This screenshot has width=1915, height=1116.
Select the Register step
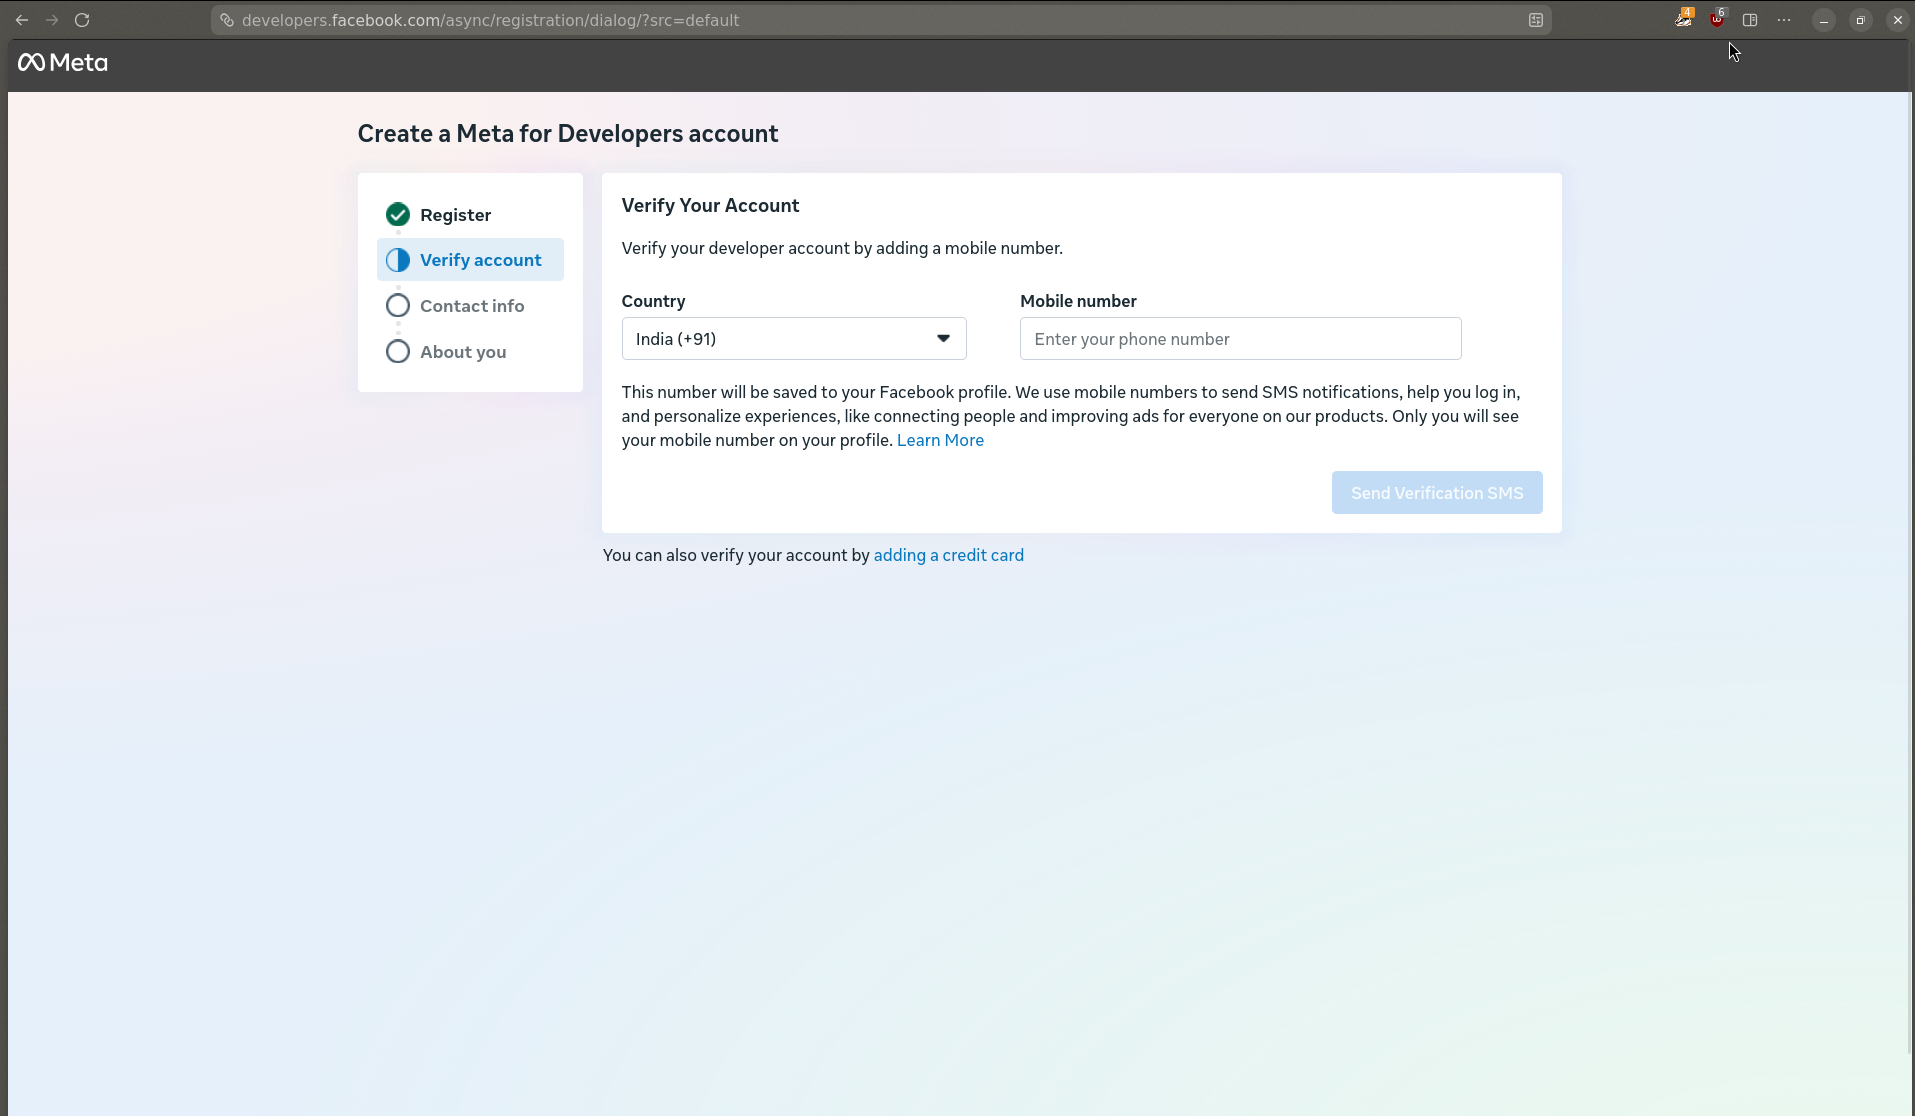(x=470, y=214)
